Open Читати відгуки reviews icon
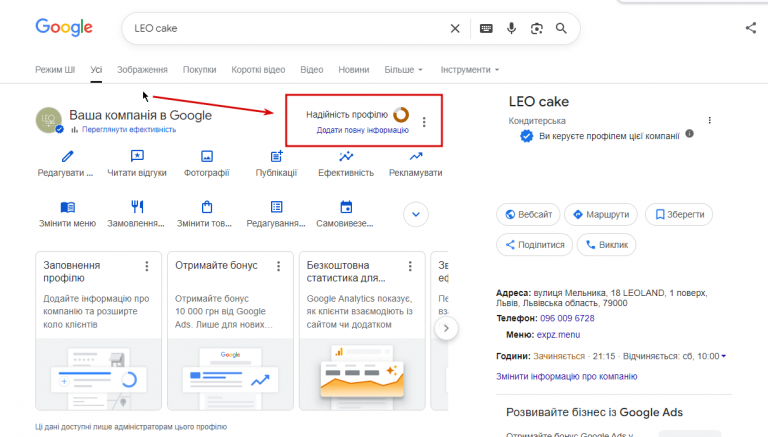Viewport: 768px width, 437px height. click(x=137, y=156)
